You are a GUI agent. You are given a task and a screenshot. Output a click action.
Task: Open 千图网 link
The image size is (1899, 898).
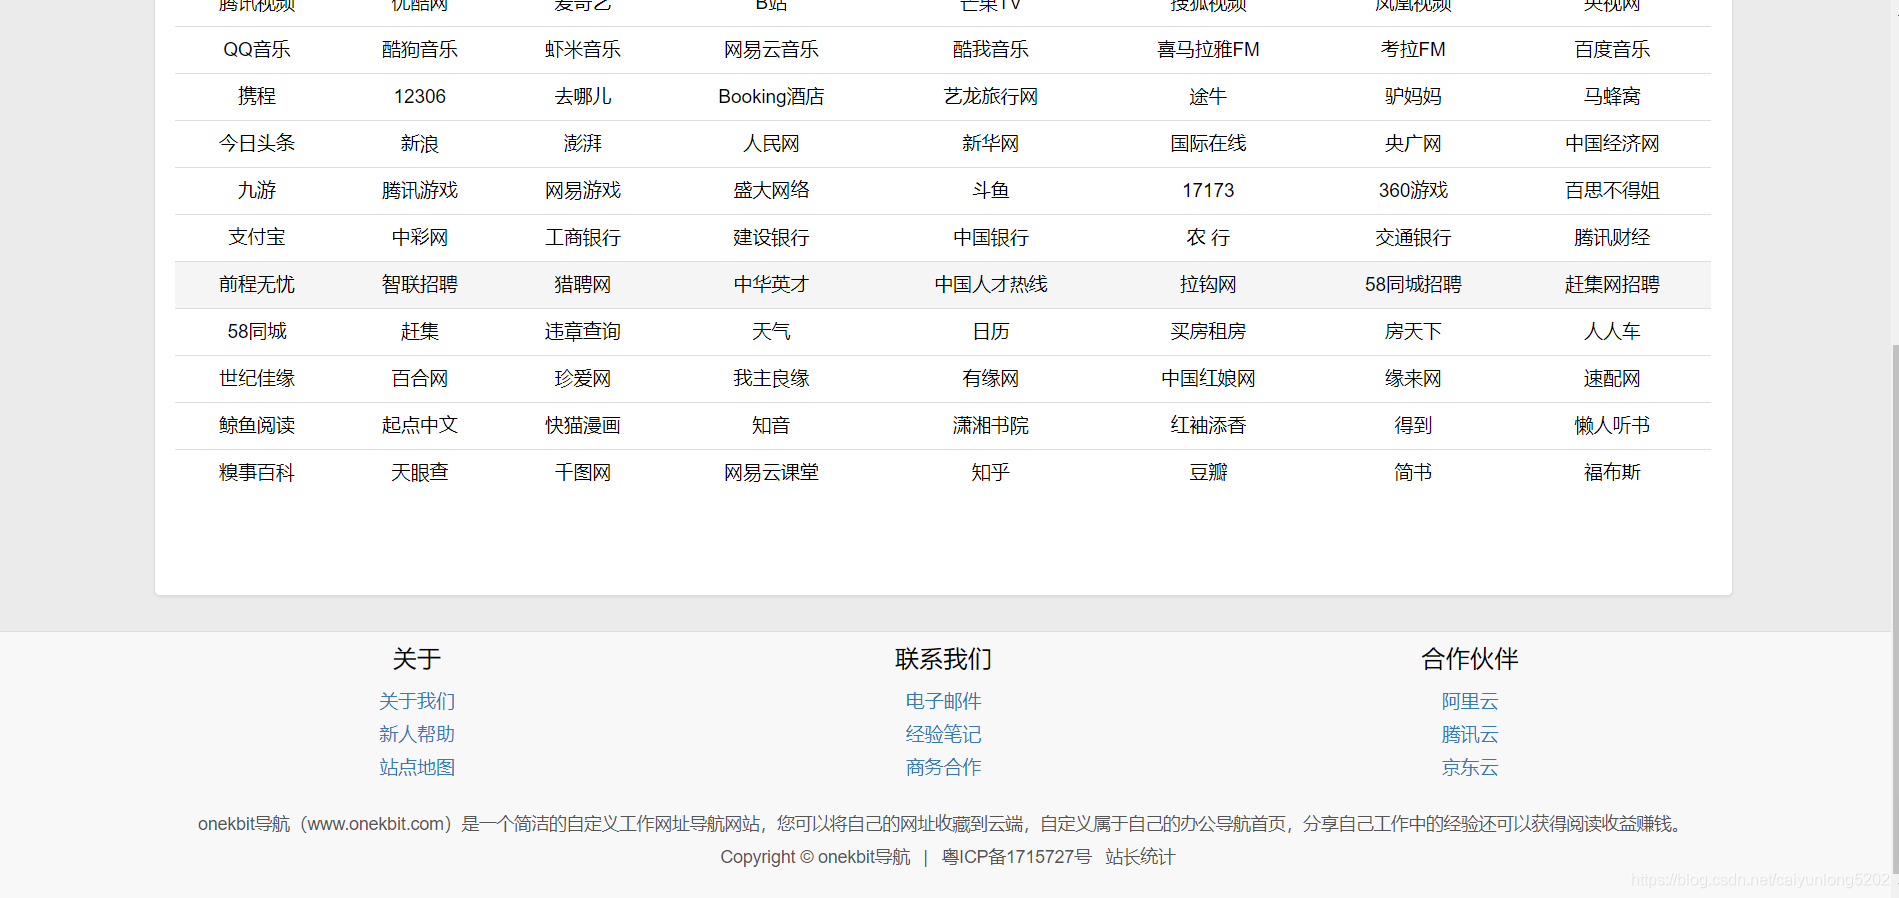(x=583, y=473)
